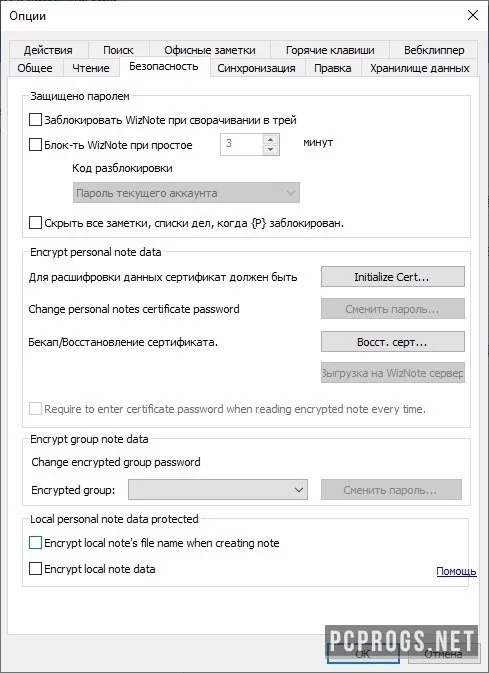The image size is (489, 673).
Task: Expand Encrypted group combo box
Action: (x=218, y=490)
